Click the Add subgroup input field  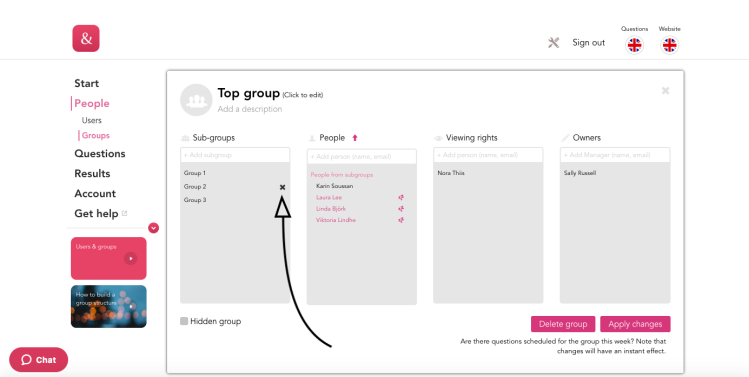click(235, 155)
